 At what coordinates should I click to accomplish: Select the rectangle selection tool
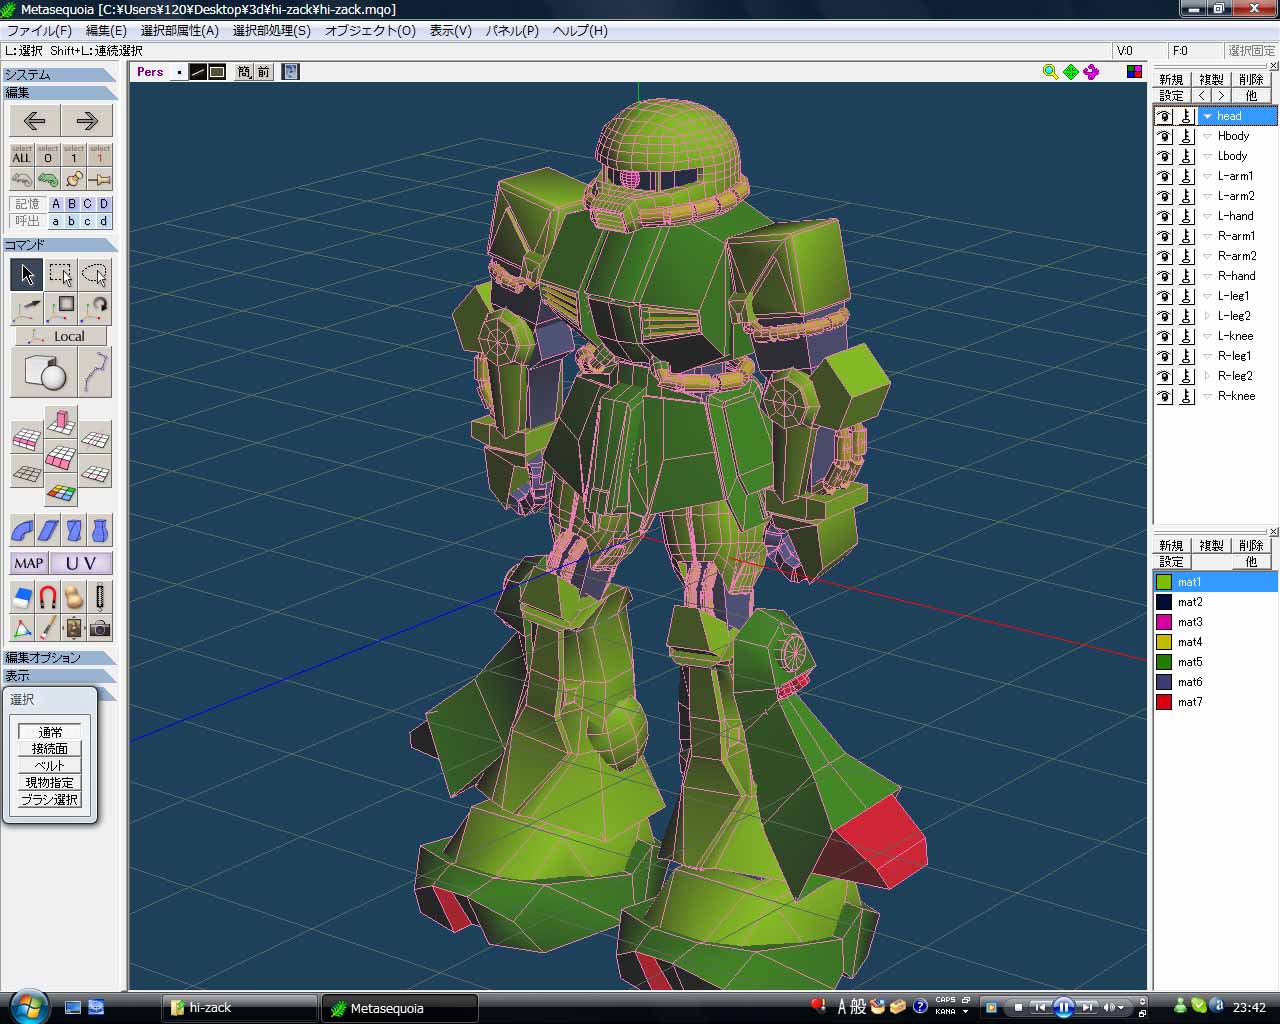point(61,274)
